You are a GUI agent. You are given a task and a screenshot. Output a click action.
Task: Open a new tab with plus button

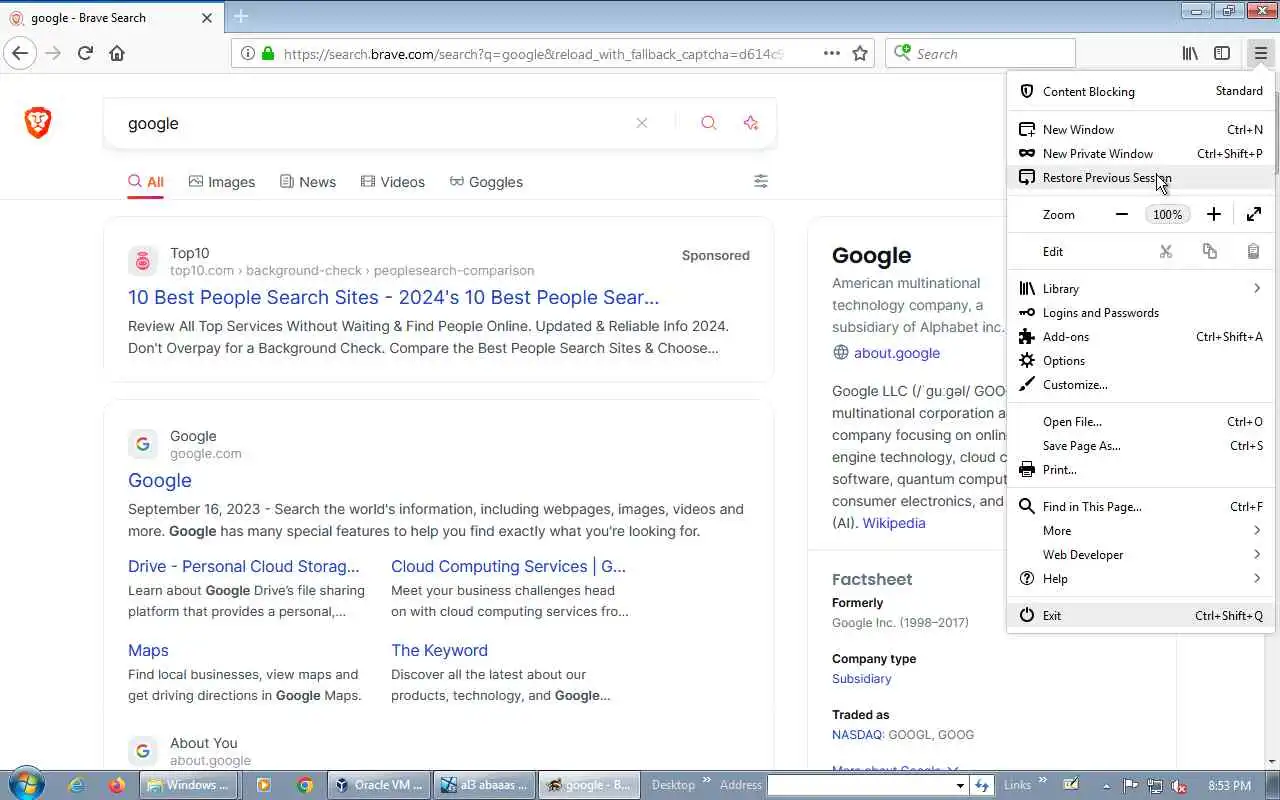241,17
